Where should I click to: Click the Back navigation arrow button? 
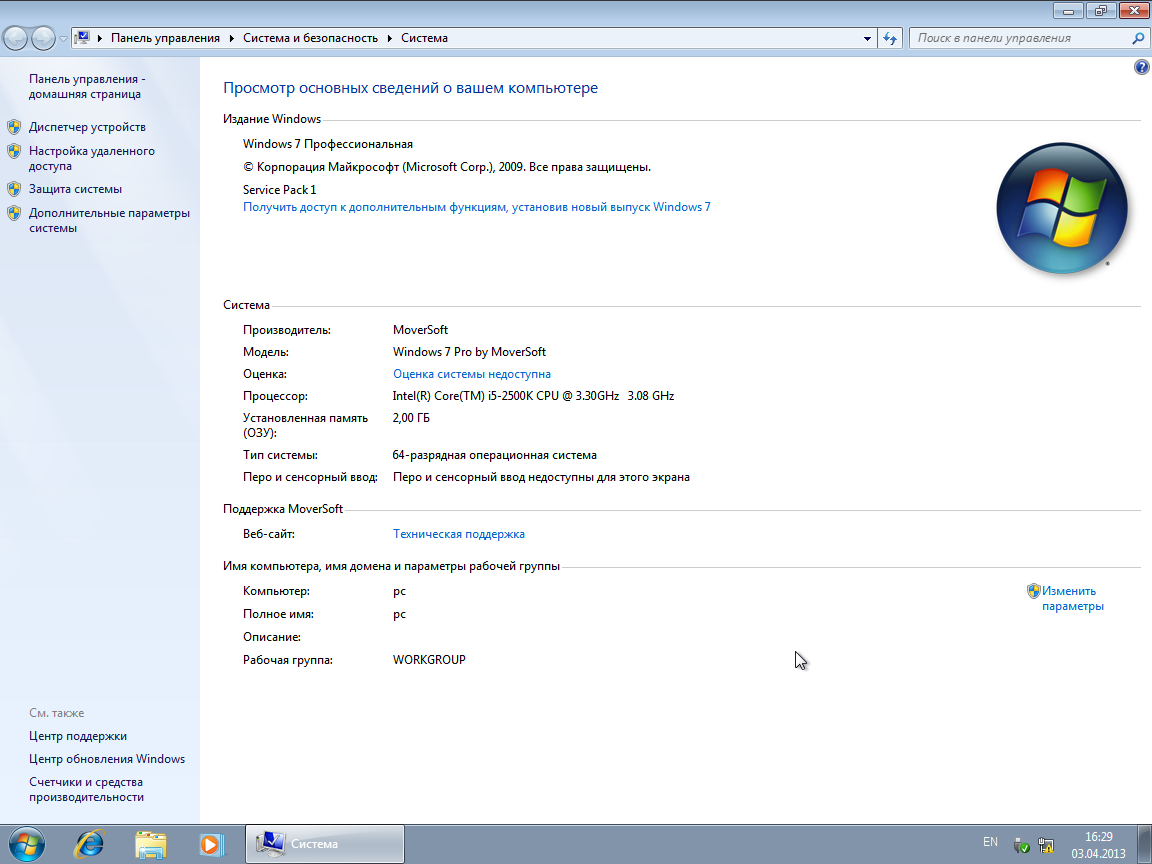point(16,38)
